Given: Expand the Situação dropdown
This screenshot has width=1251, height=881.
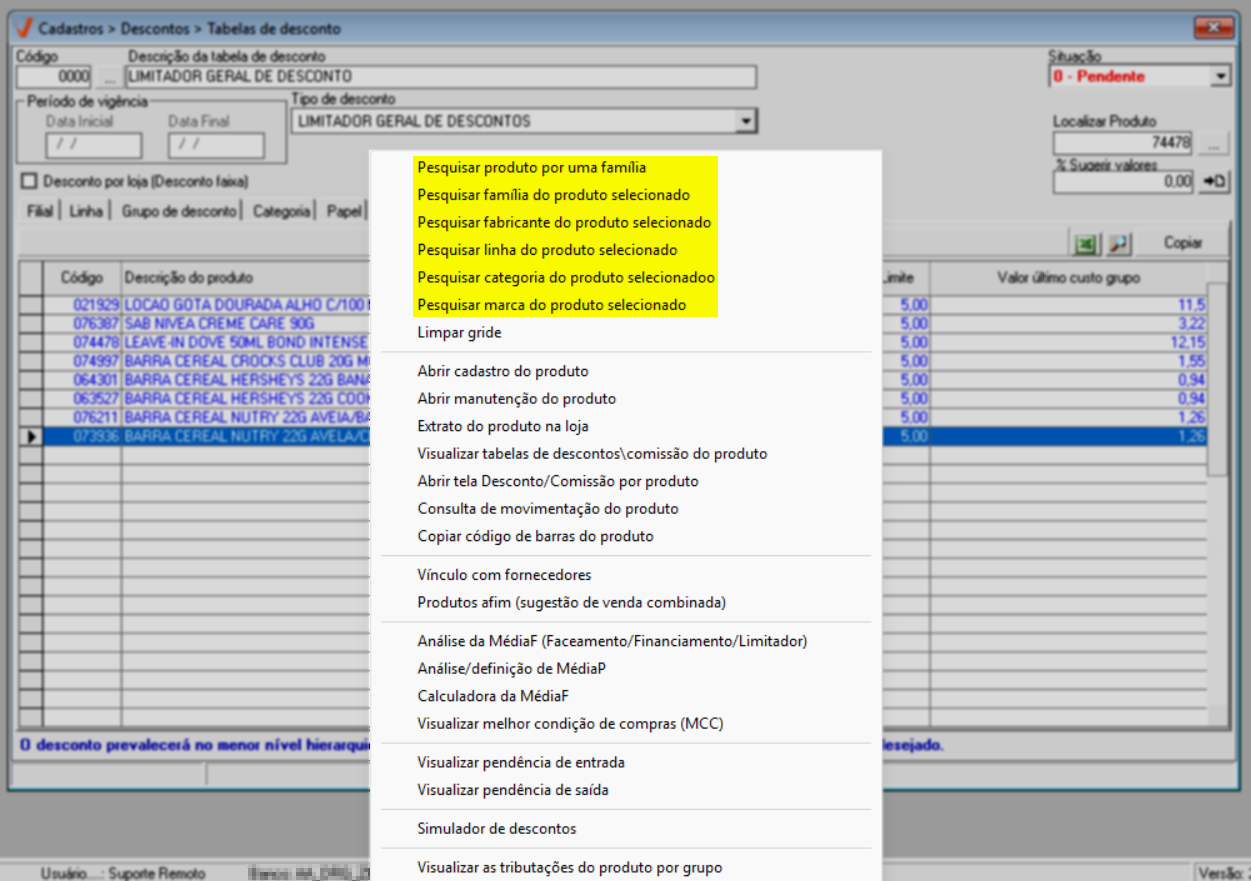Looking at the screenshot, I should 1220,76.
